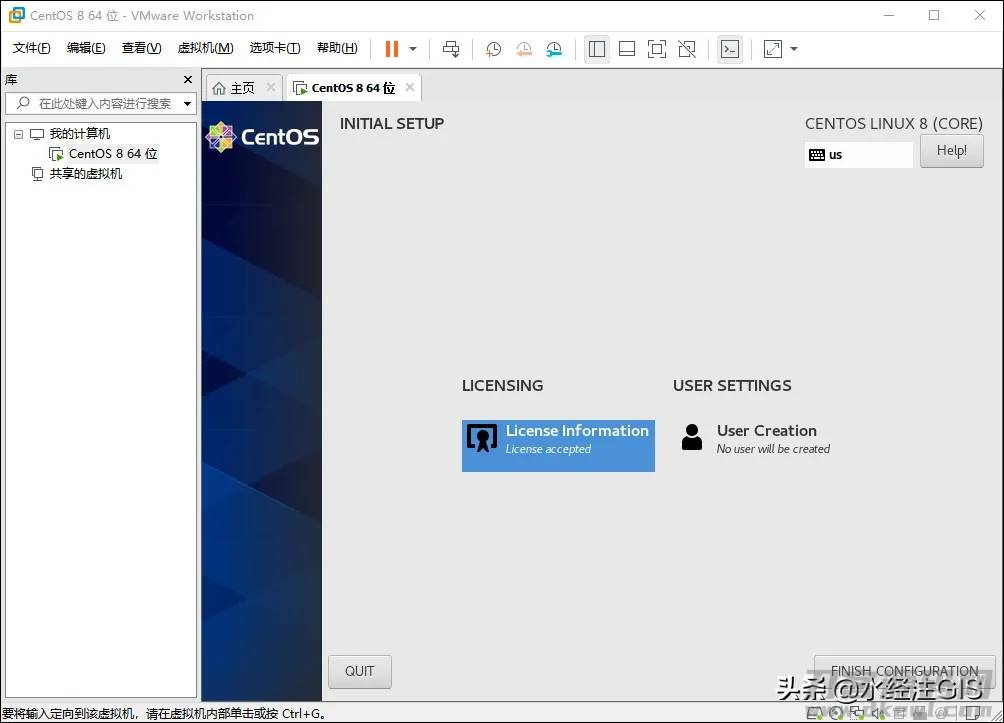Click the User Creation person icon

click(692, 437)
